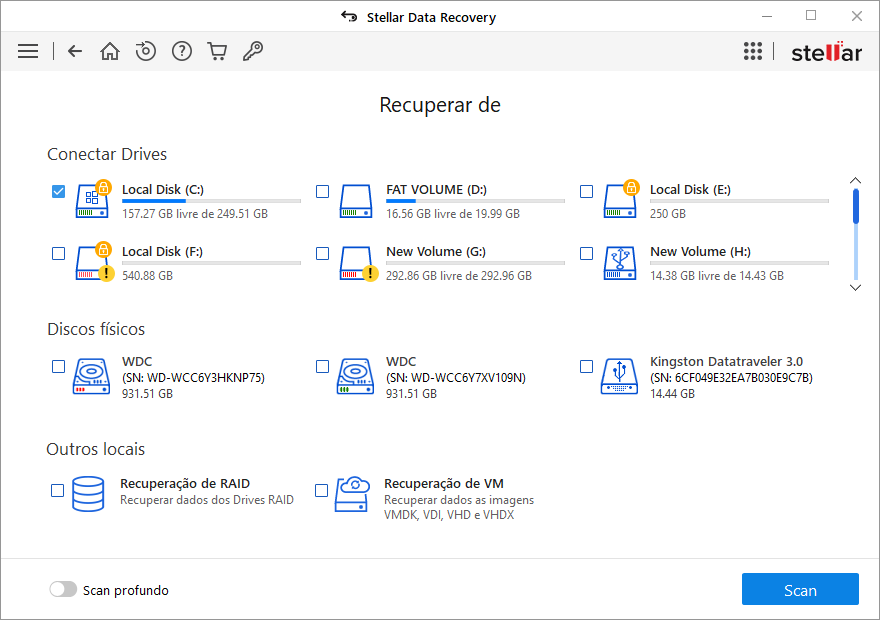Viewport: 880px width, 620px height.
Task: Open the resume recovery icon
Action: [146, 51]
